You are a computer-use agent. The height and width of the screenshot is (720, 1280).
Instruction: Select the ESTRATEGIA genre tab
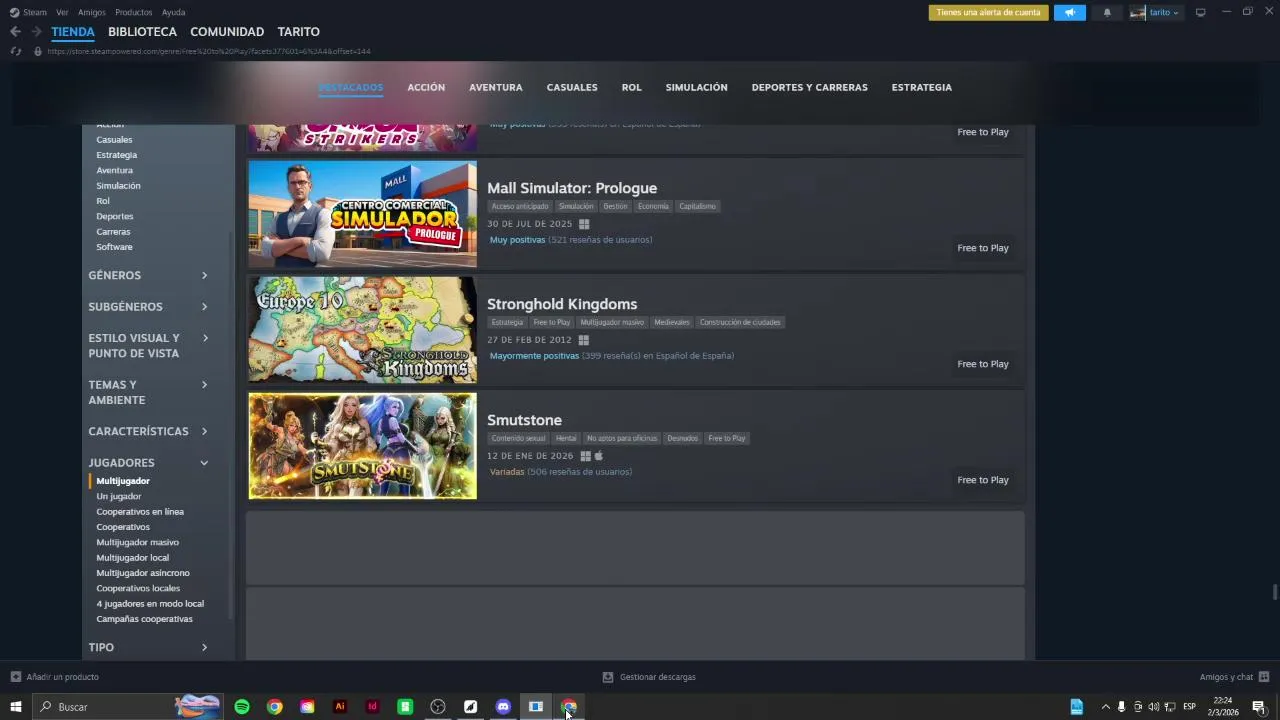pyautogui.click(x=921, y=87)
